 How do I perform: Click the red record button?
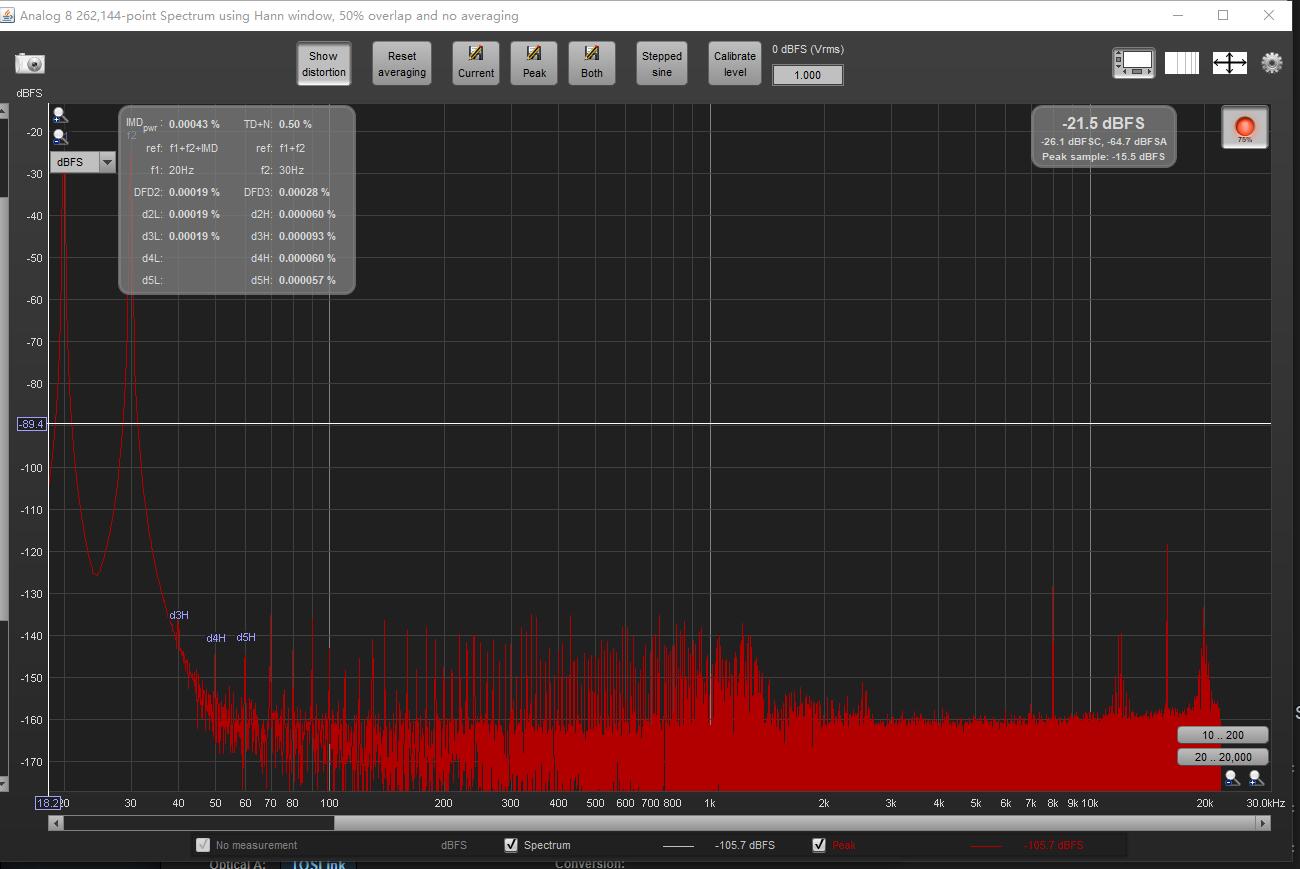pyautogui.click(x=1245, y=127)
